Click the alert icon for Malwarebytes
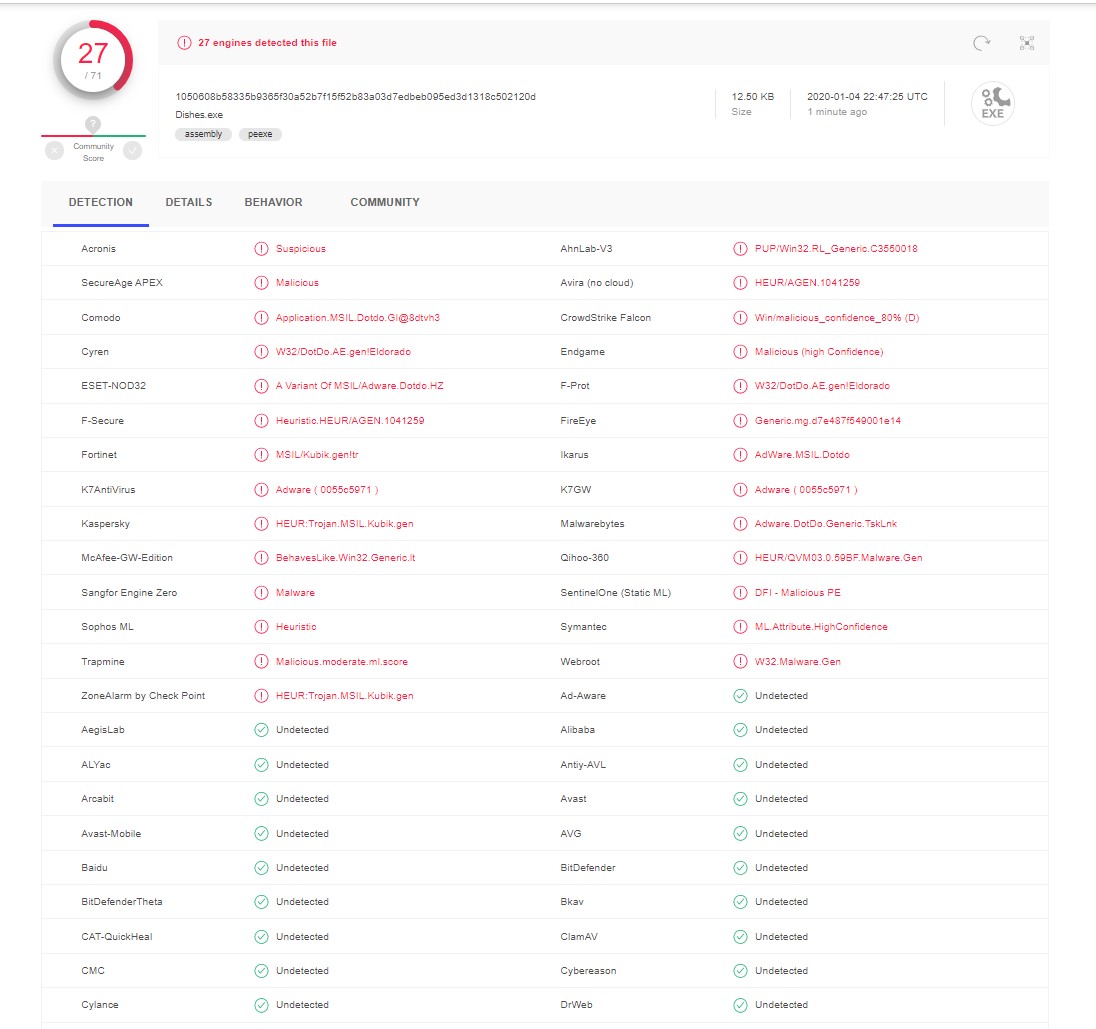 coord(740,524)
